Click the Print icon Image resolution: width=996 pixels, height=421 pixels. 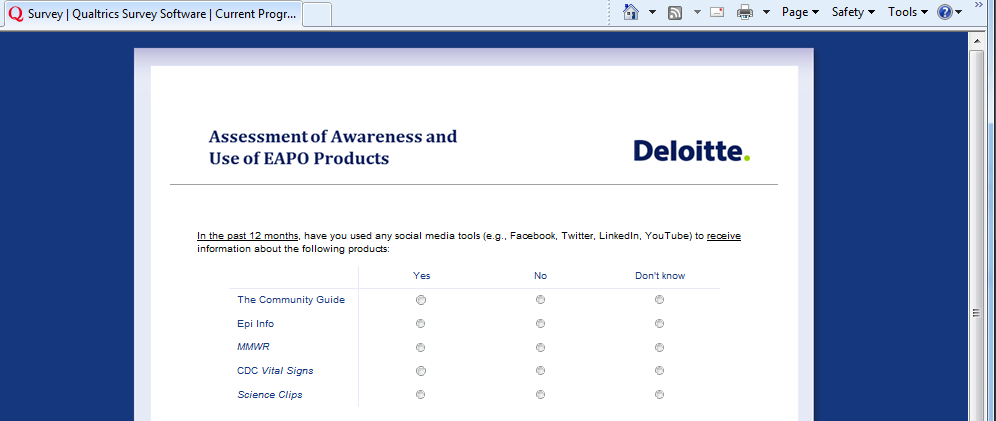745,12
